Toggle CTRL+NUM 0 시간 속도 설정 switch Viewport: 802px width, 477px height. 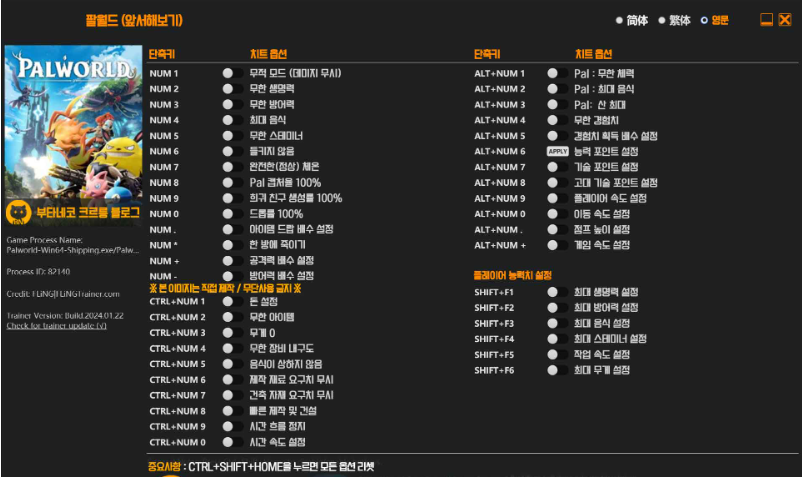pos(233,442)
